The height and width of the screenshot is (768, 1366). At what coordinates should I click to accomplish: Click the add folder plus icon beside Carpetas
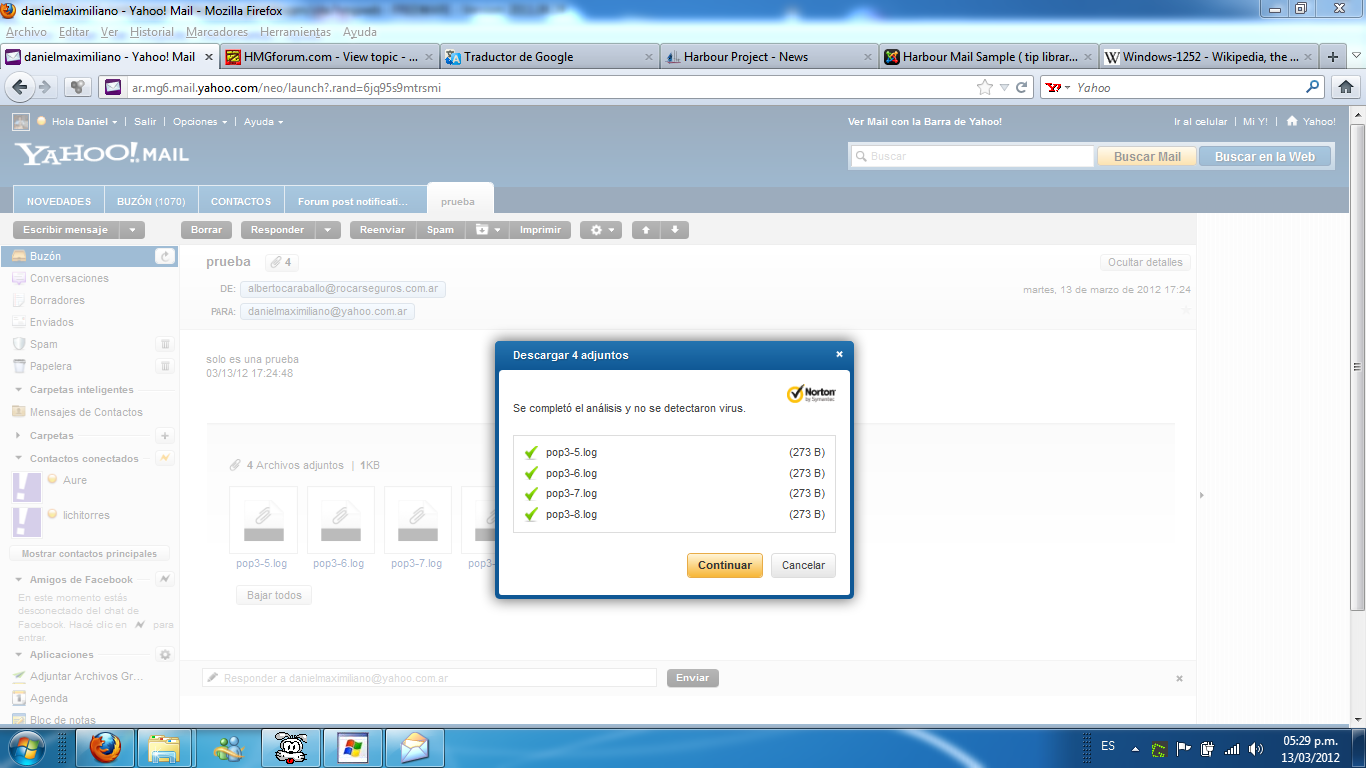(x=165, y=436)
